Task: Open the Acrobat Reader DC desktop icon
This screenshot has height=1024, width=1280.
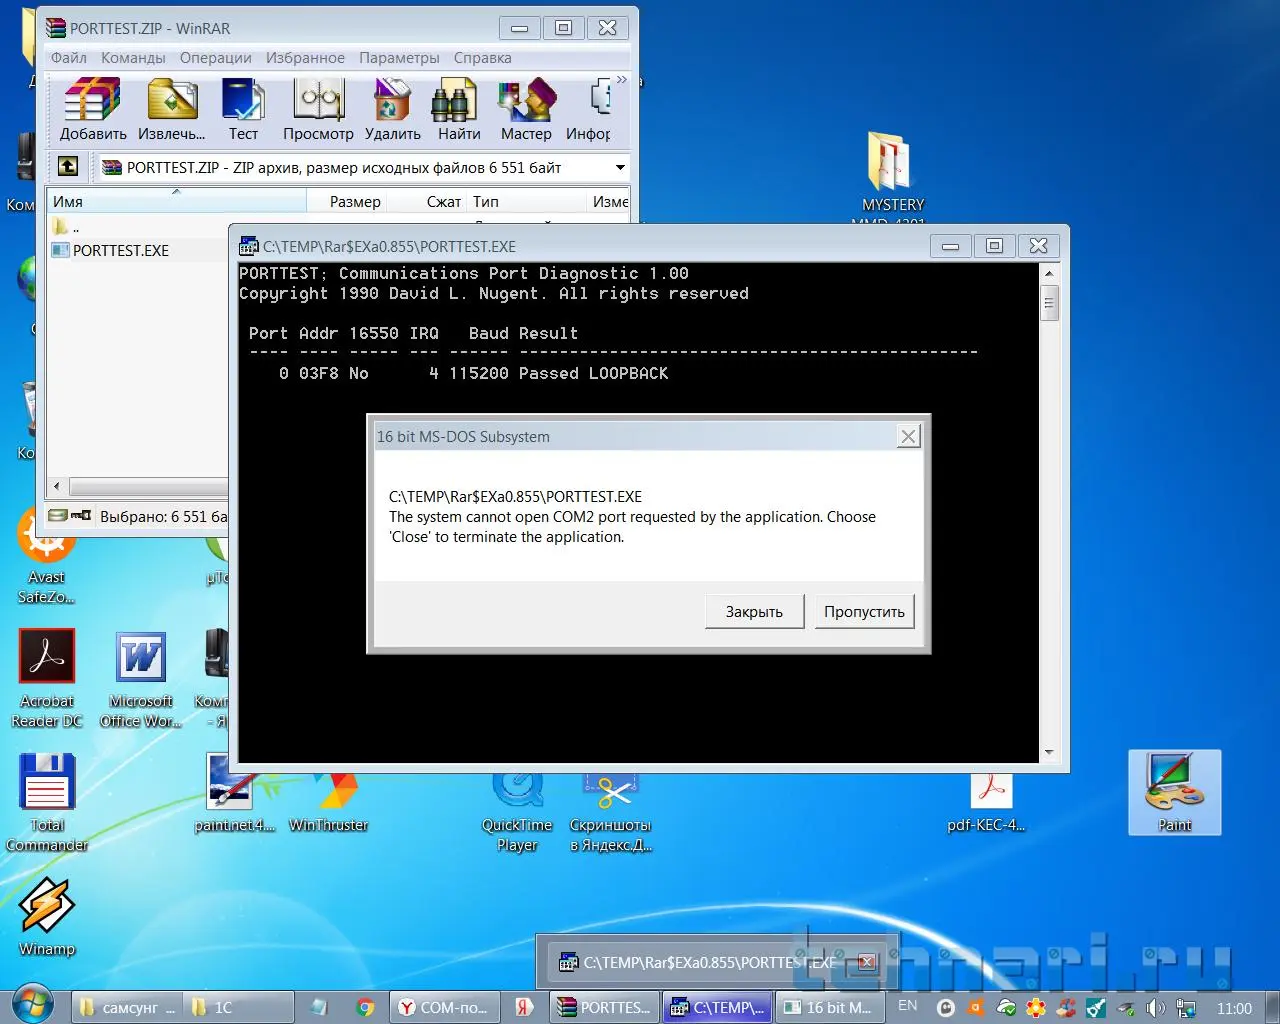Action: [x=47, y=678]
